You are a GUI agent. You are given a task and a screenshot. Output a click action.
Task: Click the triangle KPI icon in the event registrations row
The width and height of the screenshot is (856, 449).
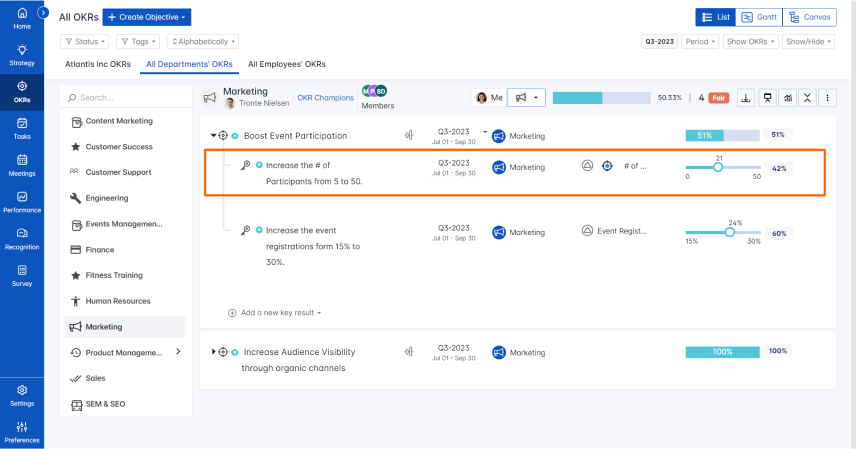tap(587, 231)
